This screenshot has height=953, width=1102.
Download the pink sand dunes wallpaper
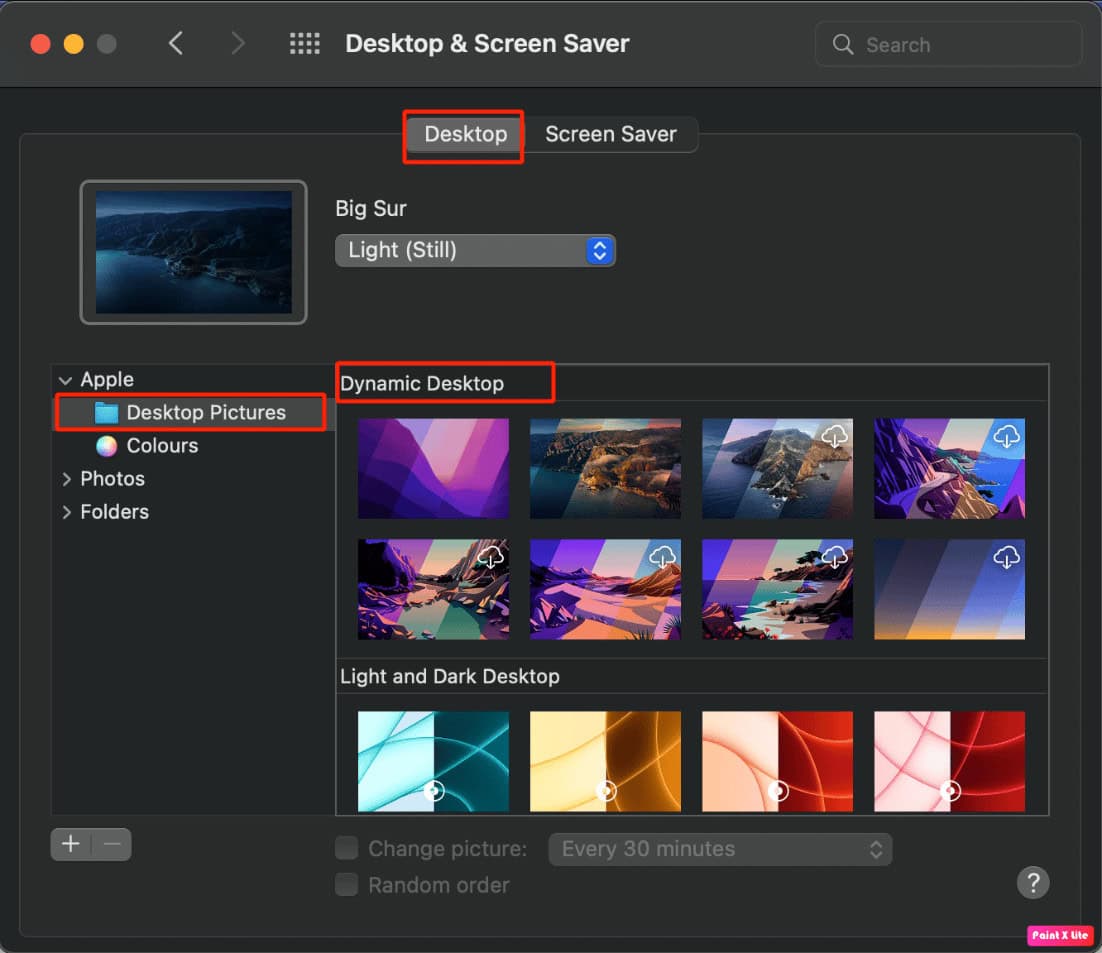click(x=662, y=557)
